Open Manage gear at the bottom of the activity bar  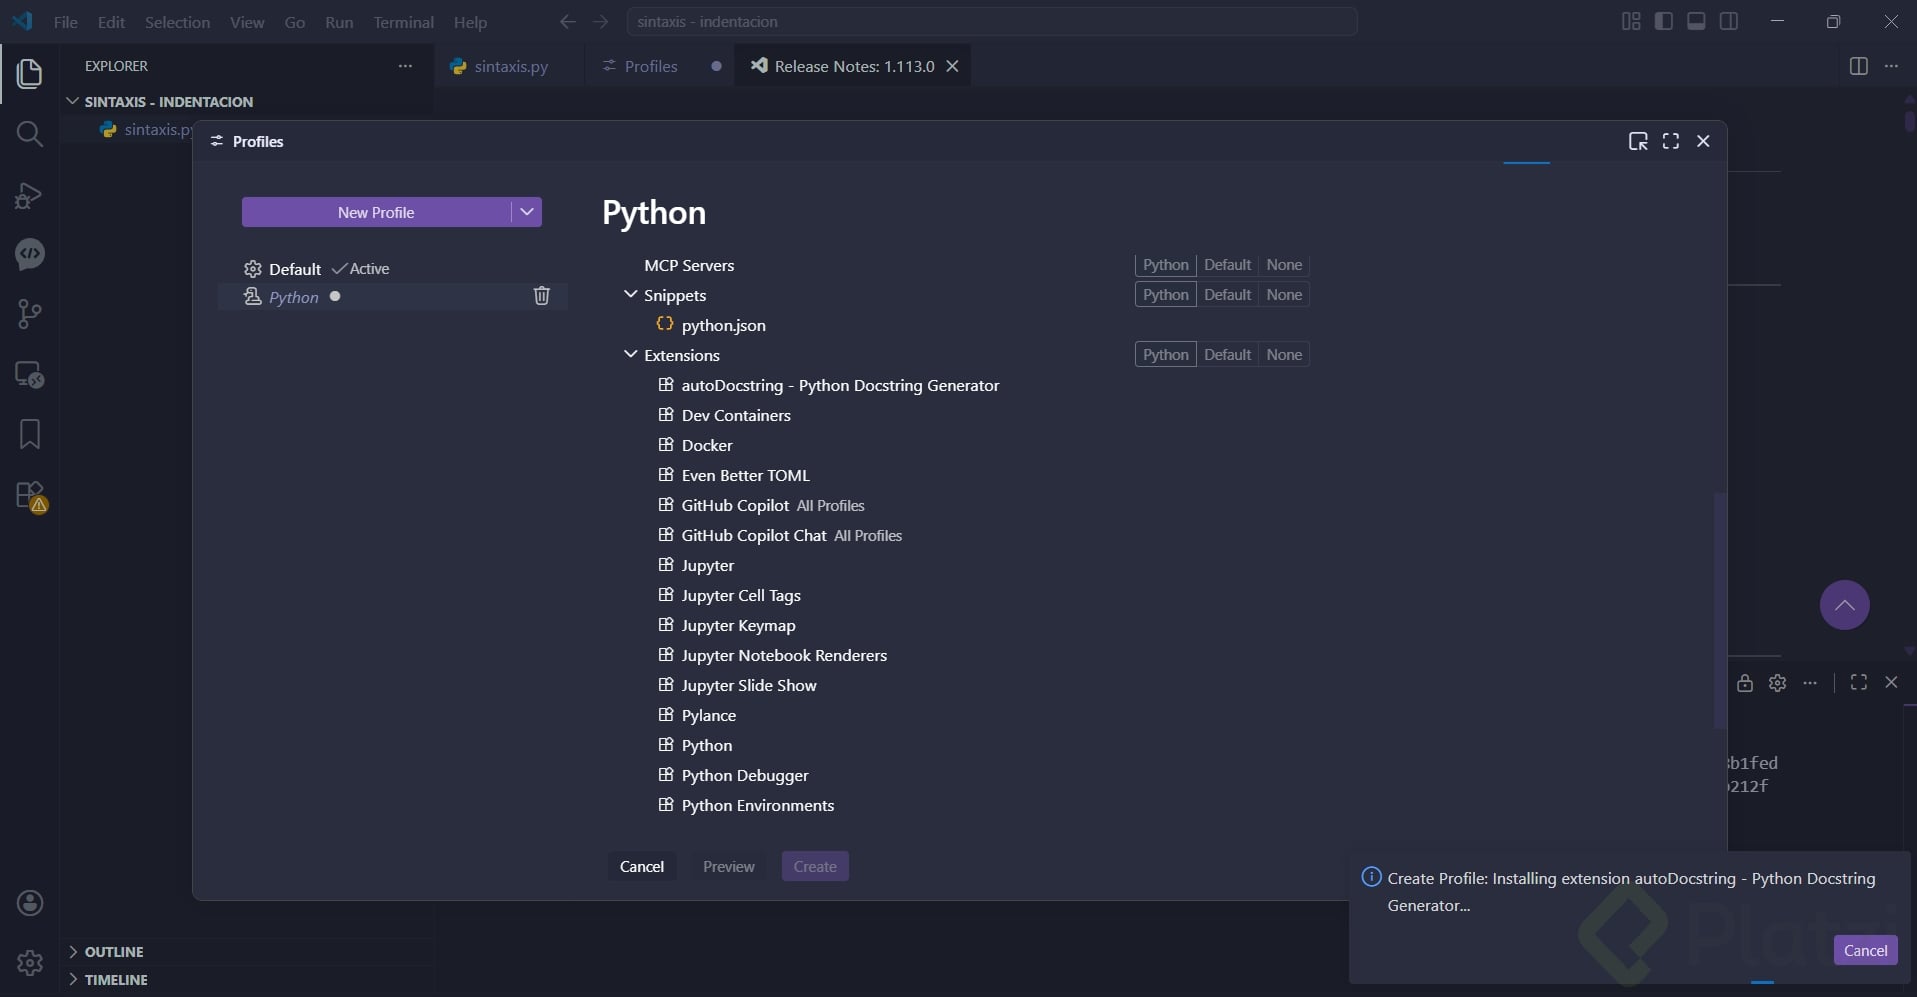point(30,962)
